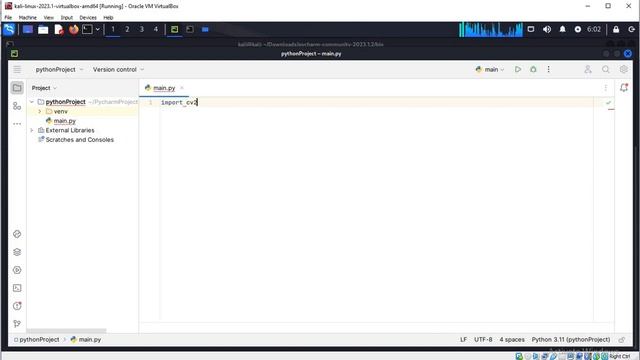
Task: Open VirtualBox Help menu
Action: [108, 18]
